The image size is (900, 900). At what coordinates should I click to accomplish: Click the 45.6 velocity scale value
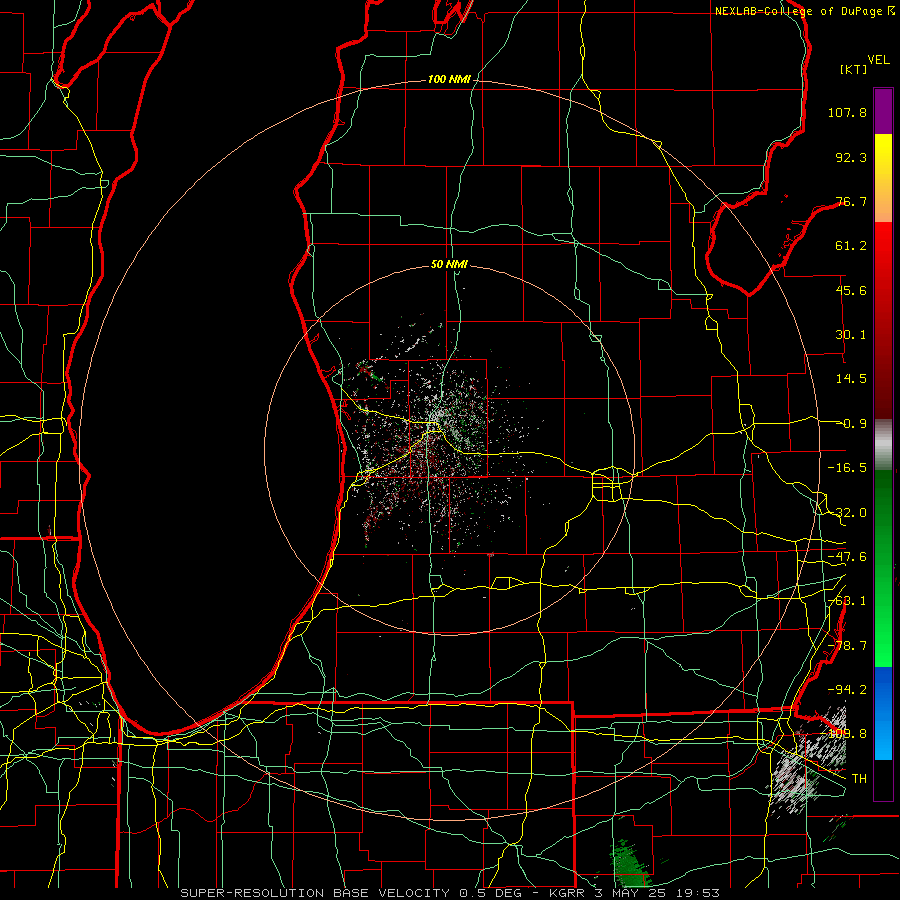[851, 290]
